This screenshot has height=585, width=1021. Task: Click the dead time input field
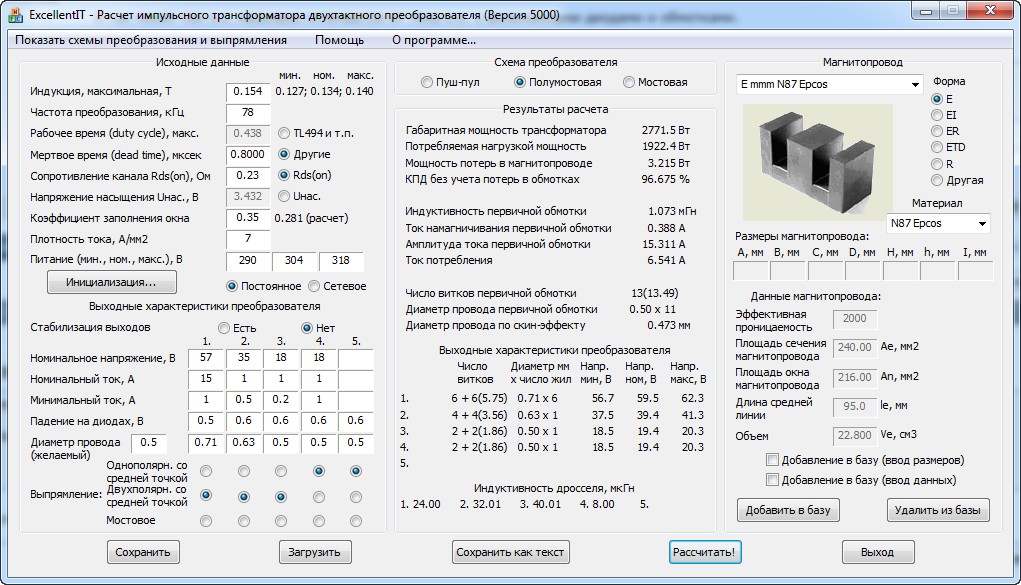pos(248,154)
